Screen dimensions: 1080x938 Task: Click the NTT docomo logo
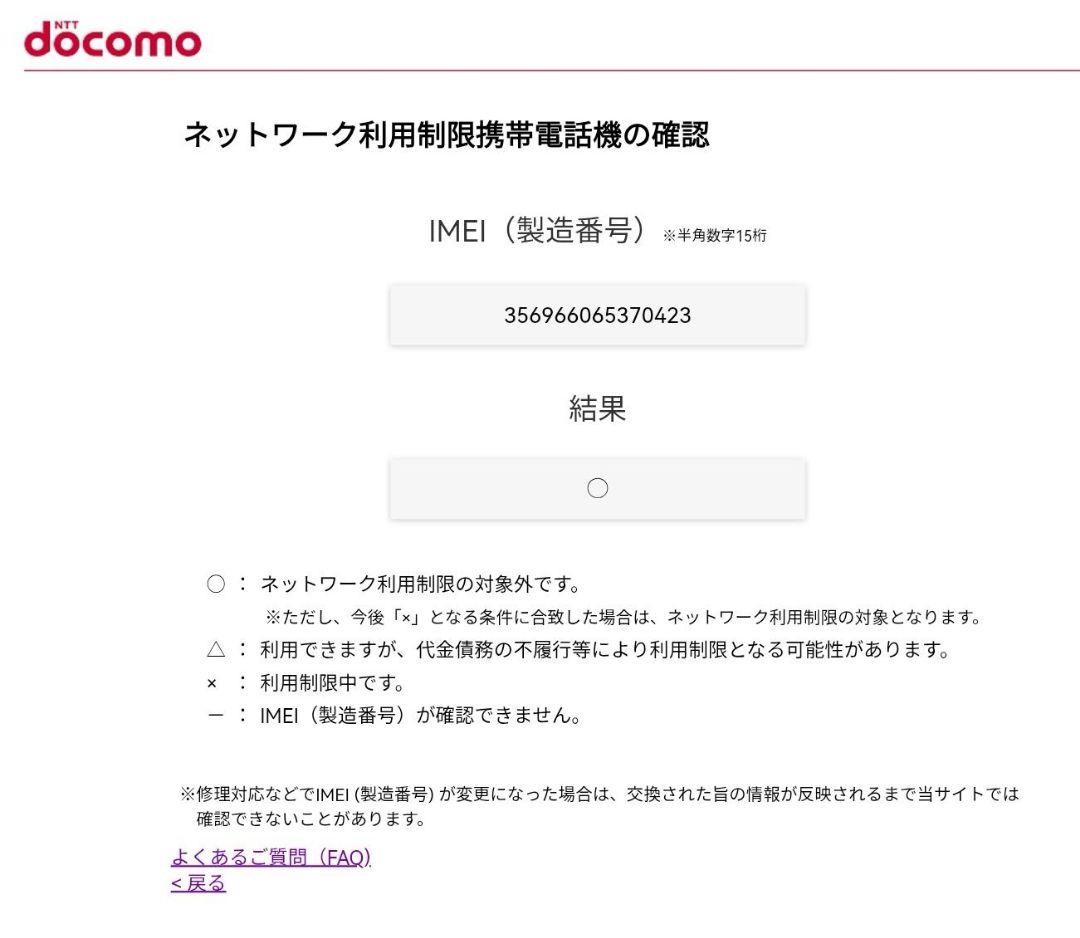[113, 38]
